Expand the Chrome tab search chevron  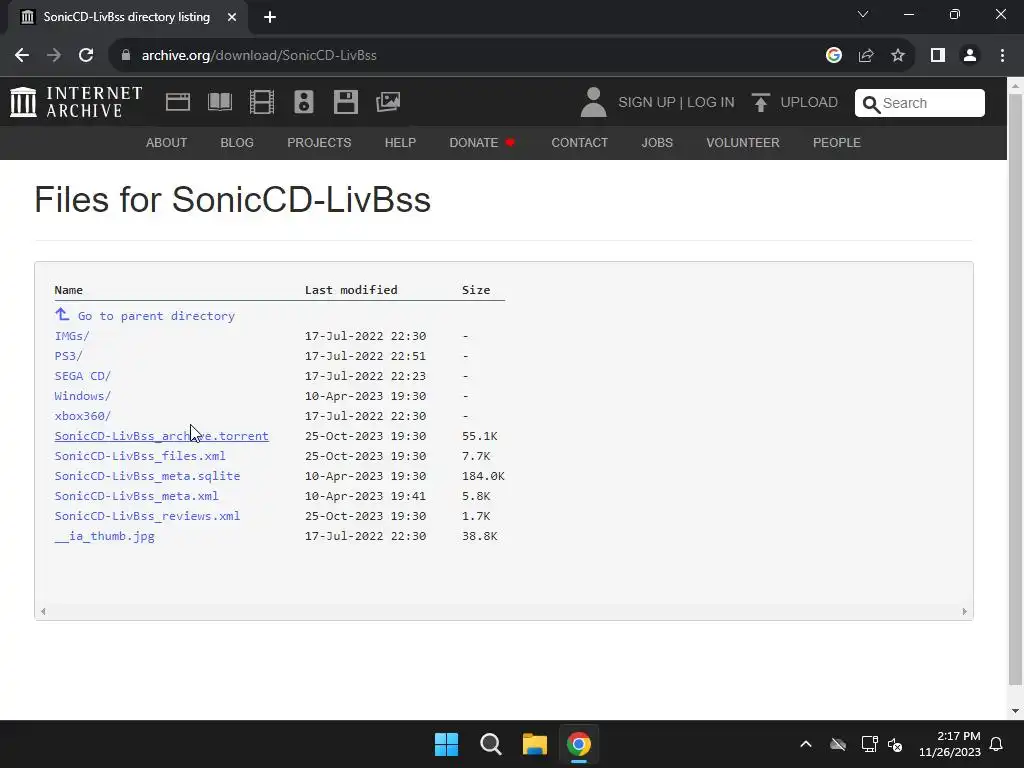click(863, 14)
